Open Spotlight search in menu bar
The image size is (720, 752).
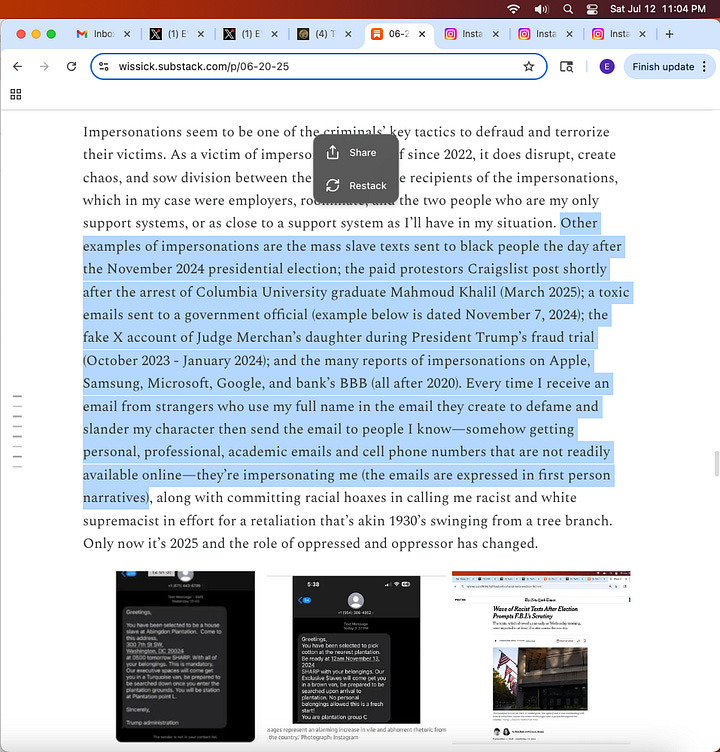point(568,9)
